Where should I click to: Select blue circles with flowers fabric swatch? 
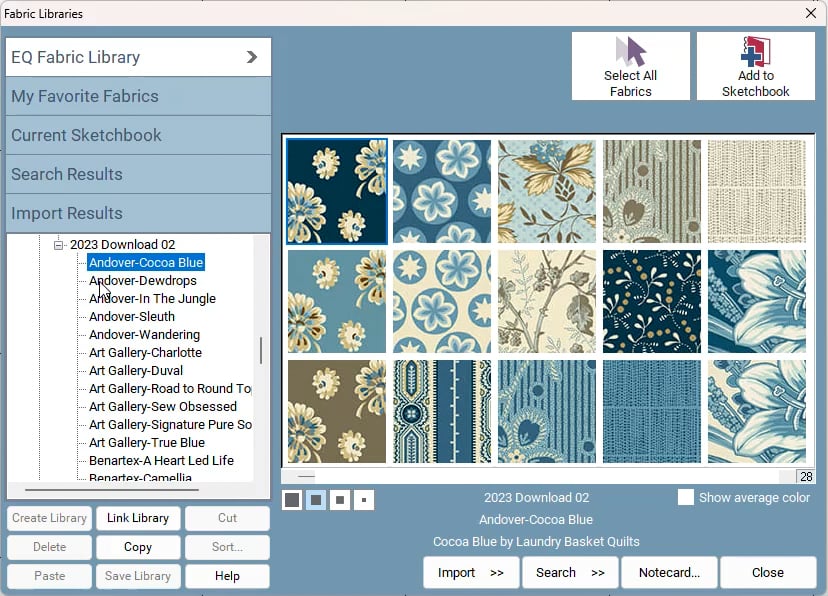point(442,191)
